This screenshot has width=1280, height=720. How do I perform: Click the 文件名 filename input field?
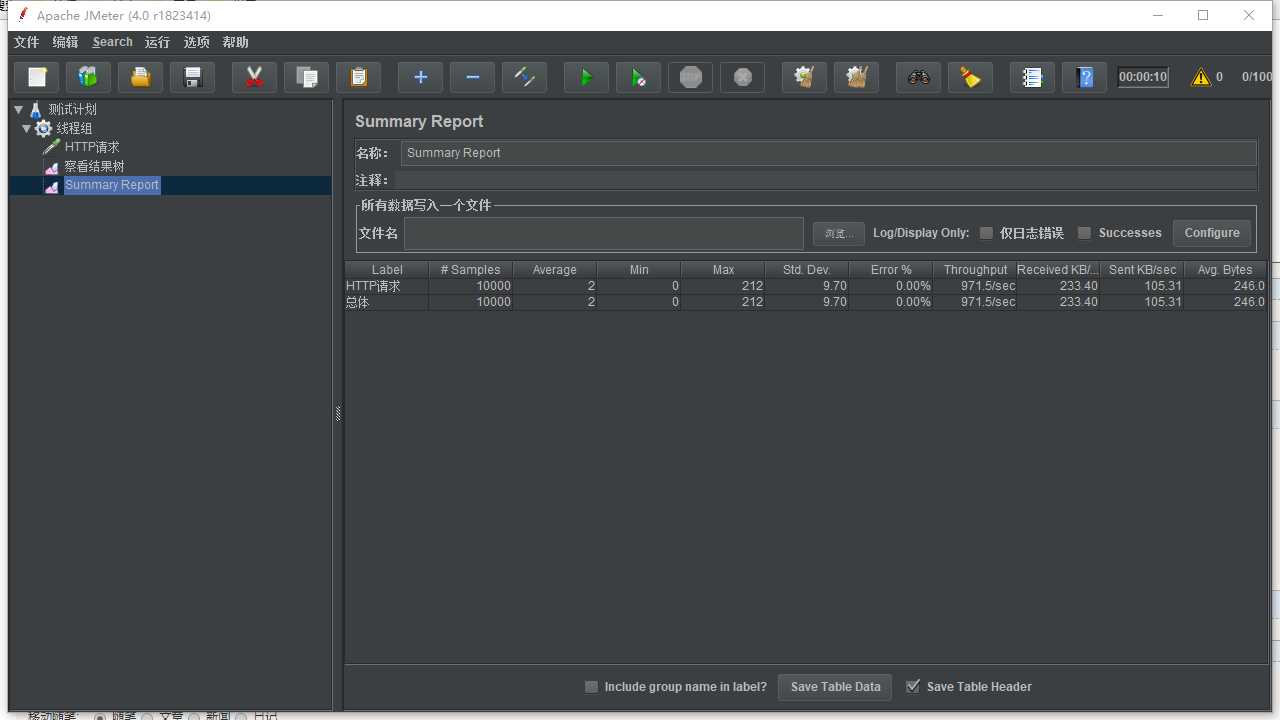tap(603, 233)
